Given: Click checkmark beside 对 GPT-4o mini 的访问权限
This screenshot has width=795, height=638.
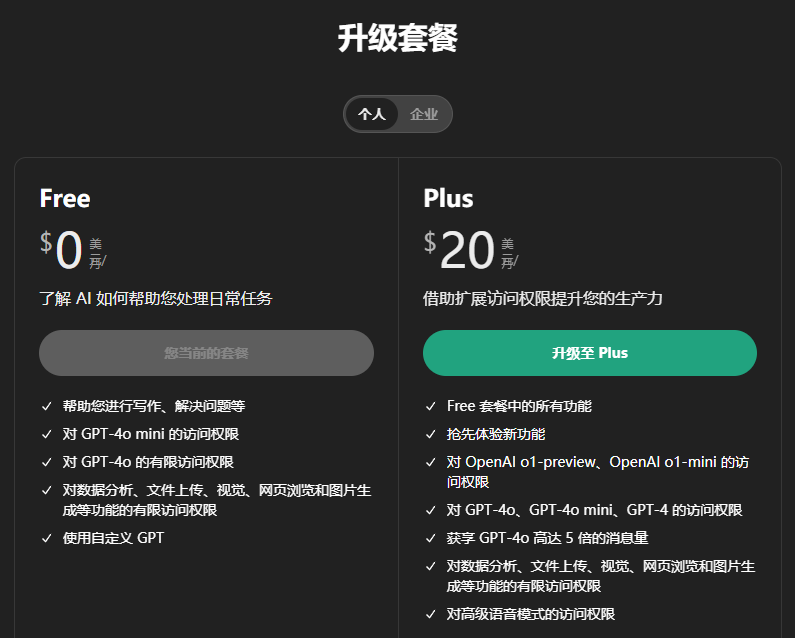Looking at the screenshot, I should [x=47, y=434].
